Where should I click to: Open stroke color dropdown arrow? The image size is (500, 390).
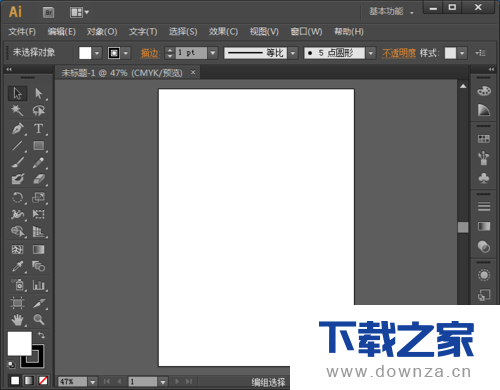126,53
